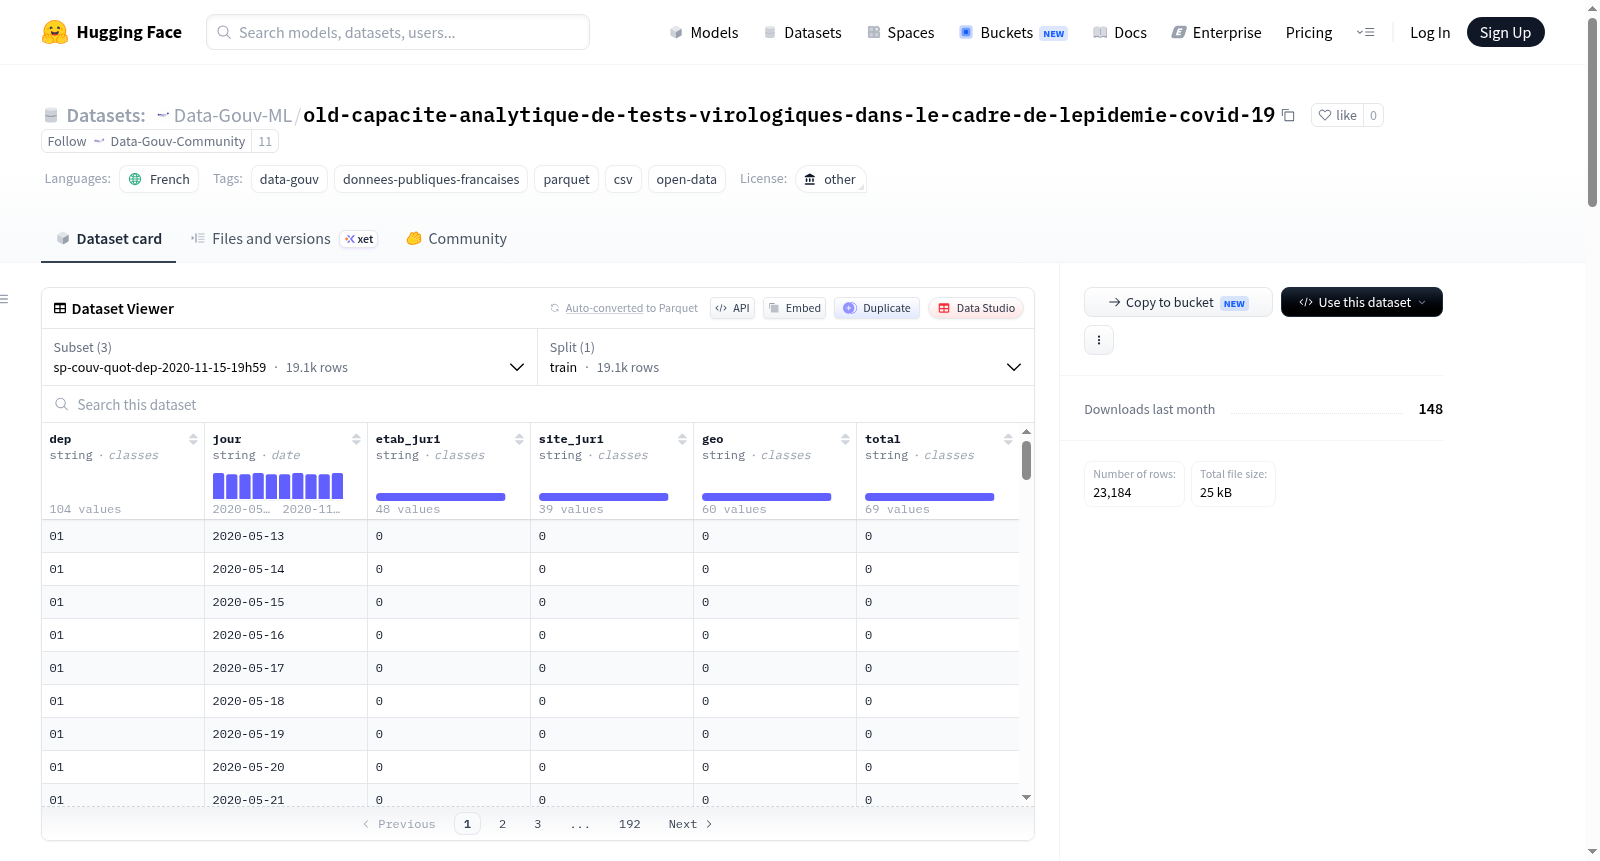The width and height of the screenshot is (1600, 861).
Task: Click the sidebar table-of-contents icon at left edge
Action: 5,299
